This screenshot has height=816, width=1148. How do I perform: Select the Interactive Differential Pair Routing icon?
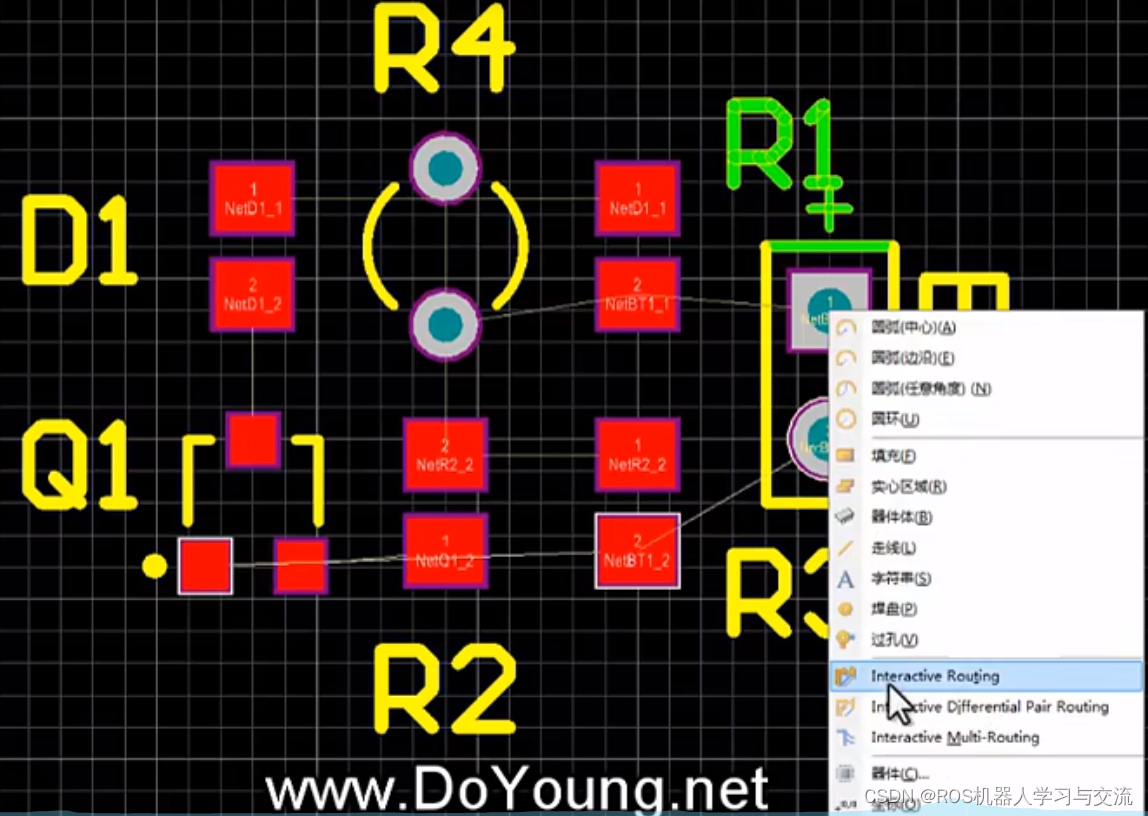tap(845, 707)
